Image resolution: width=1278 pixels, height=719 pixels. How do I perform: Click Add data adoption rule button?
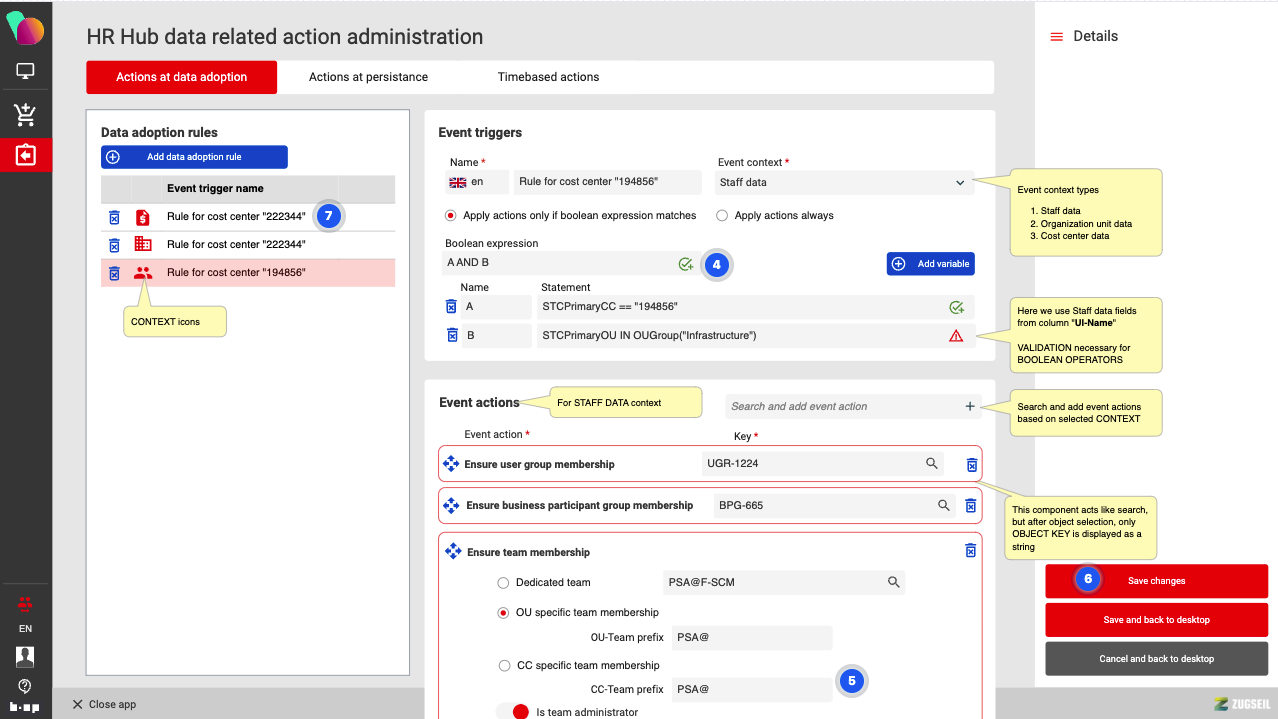(x=194, y=157)
